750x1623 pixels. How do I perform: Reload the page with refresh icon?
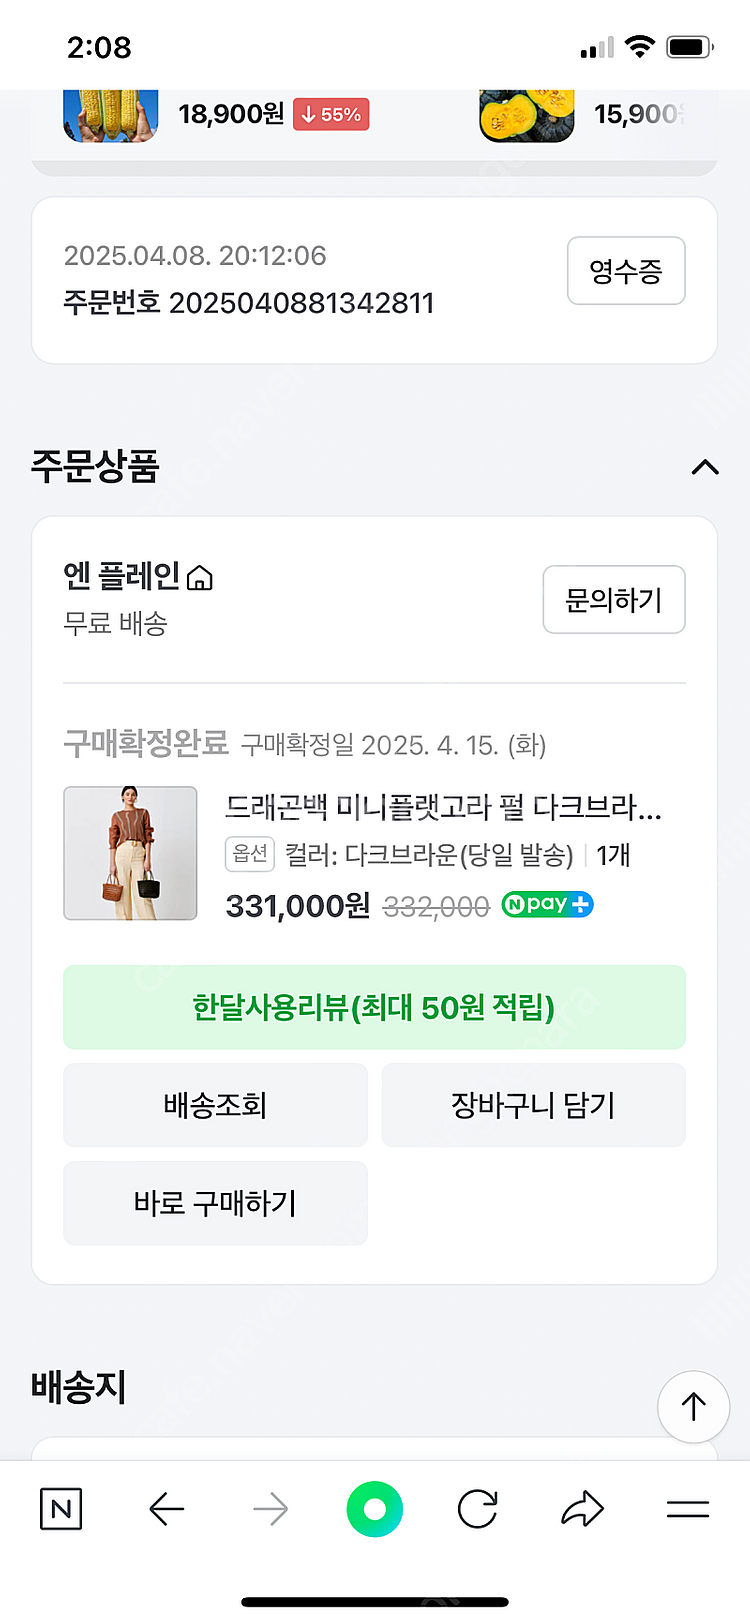point(478,1508)
